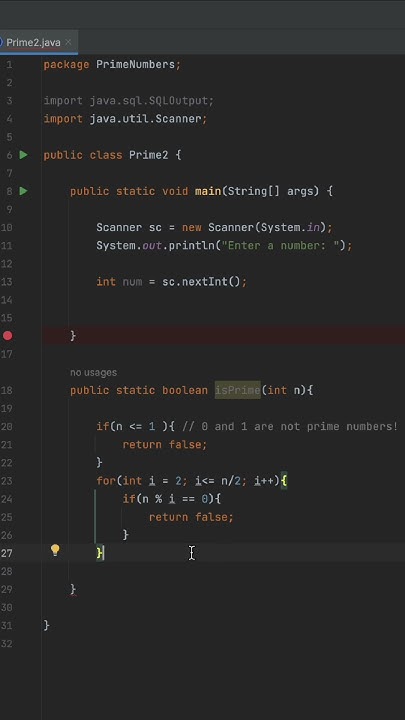Open the yellow light bulb quick-fix

[x=55, y=550]
